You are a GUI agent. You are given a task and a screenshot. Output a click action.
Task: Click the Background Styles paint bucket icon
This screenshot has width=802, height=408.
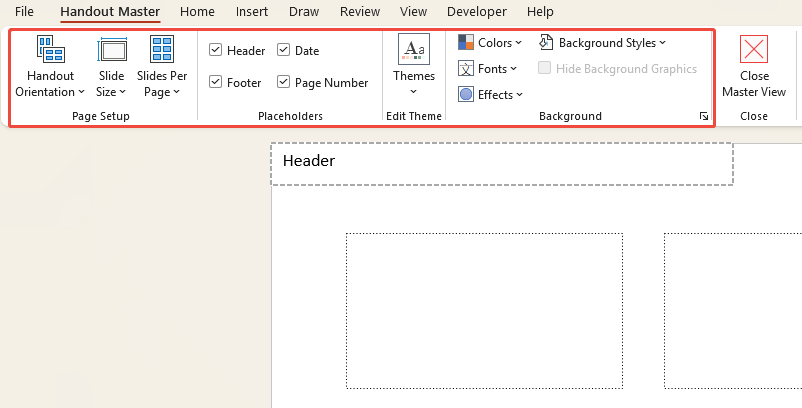pyautogui.click(x=546, y=42)
